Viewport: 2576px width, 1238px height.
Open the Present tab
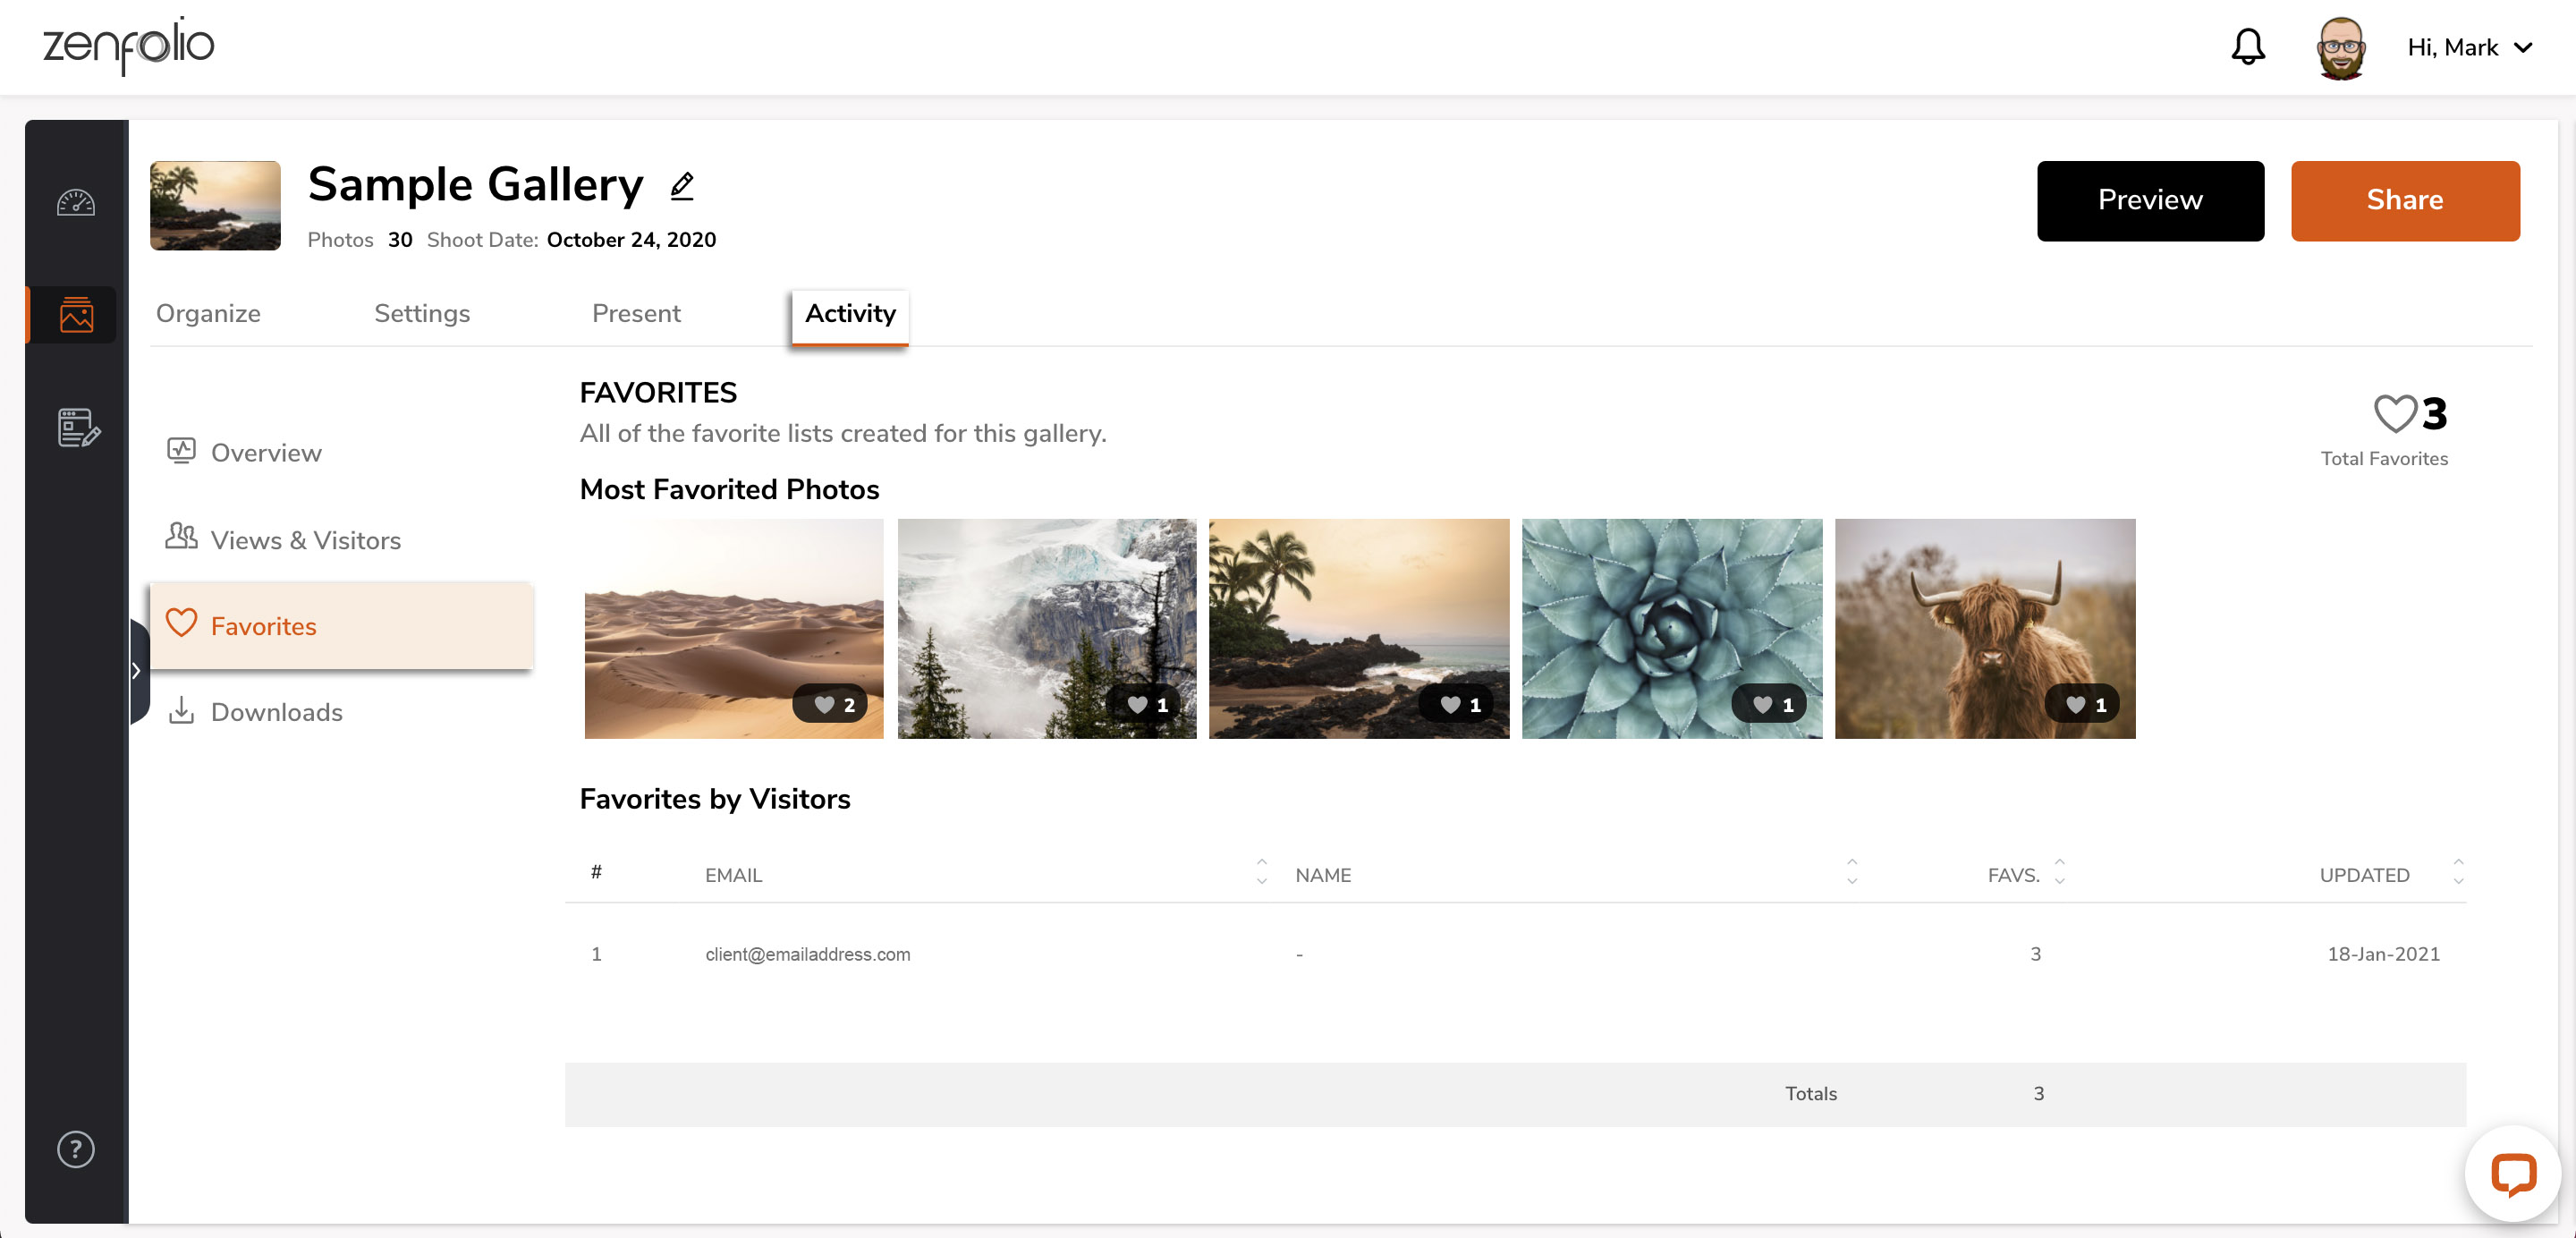636,313
